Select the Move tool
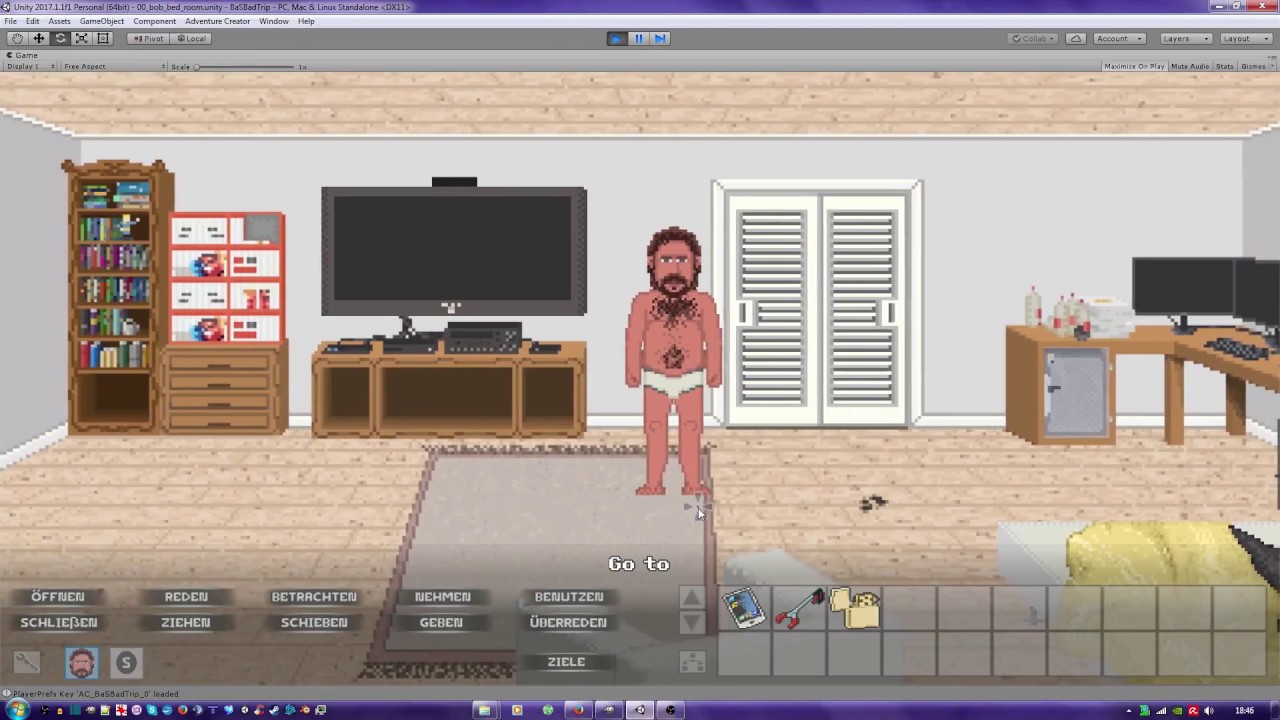The width and height of the screenshot is (1280, 720). tap(39, 38)
